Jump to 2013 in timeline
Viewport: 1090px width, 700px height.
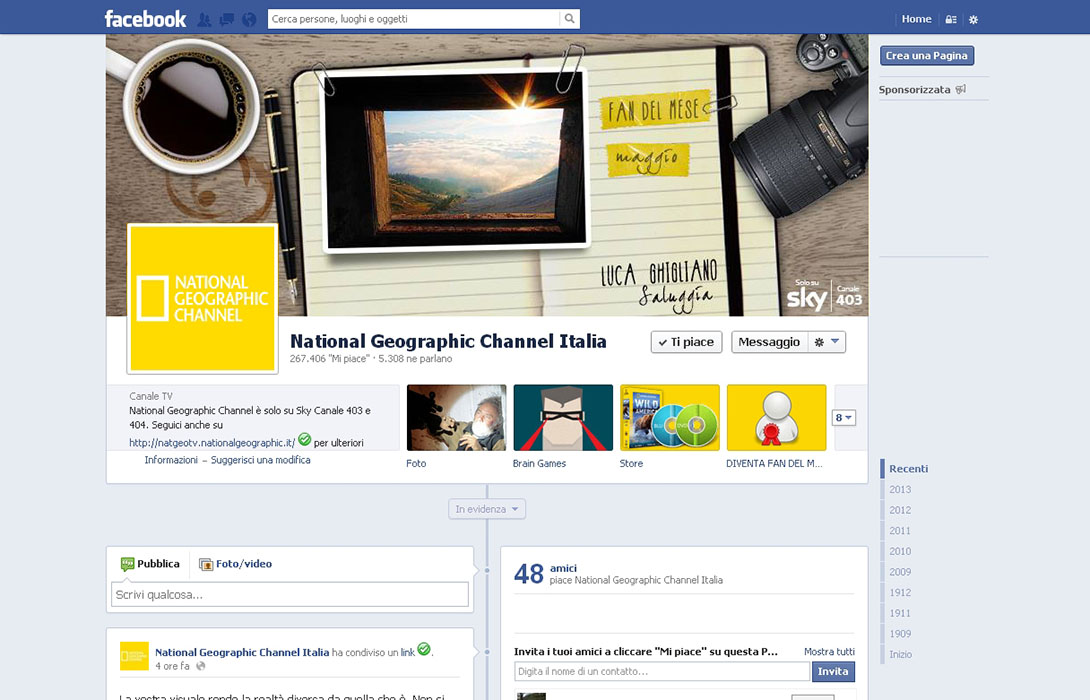(900, 489)
